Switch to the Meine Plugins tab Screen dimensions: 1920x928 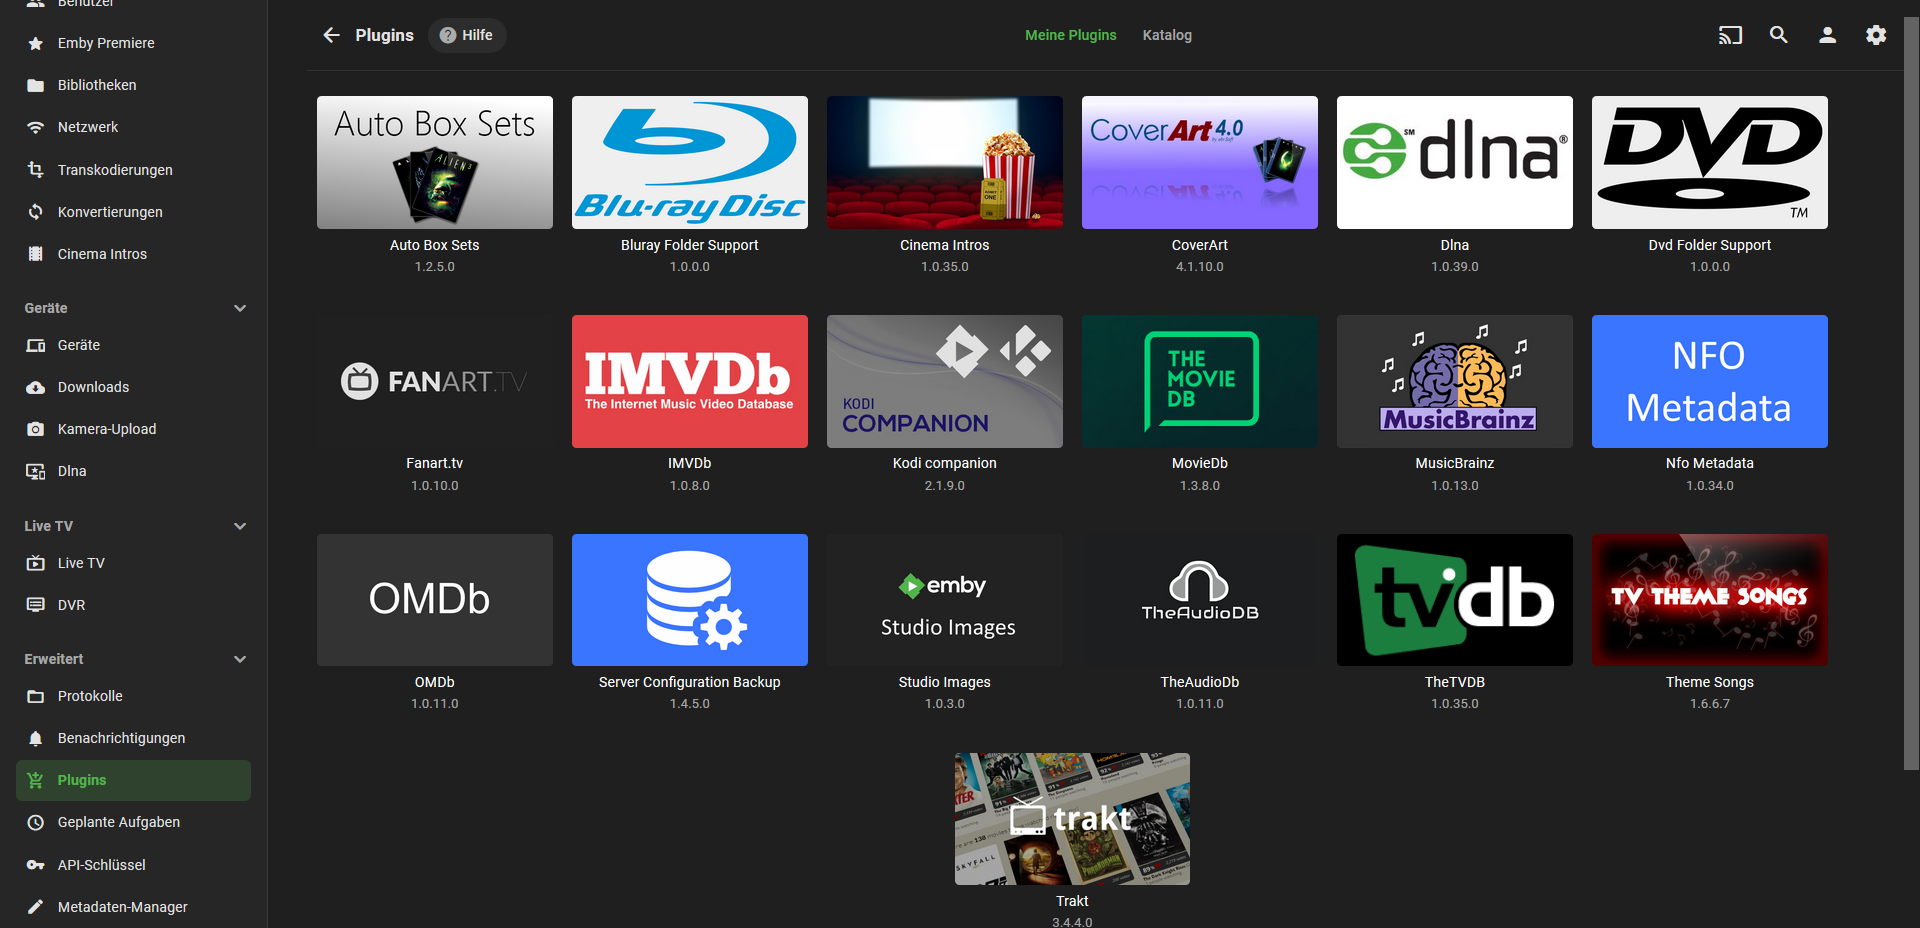click(x=1070, y=35)
